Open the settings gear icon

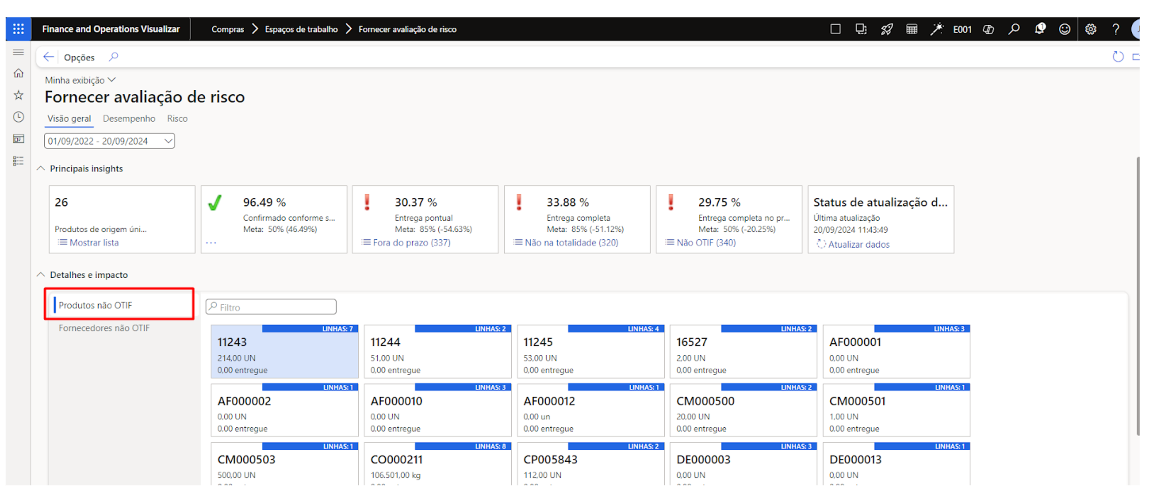1091,29
